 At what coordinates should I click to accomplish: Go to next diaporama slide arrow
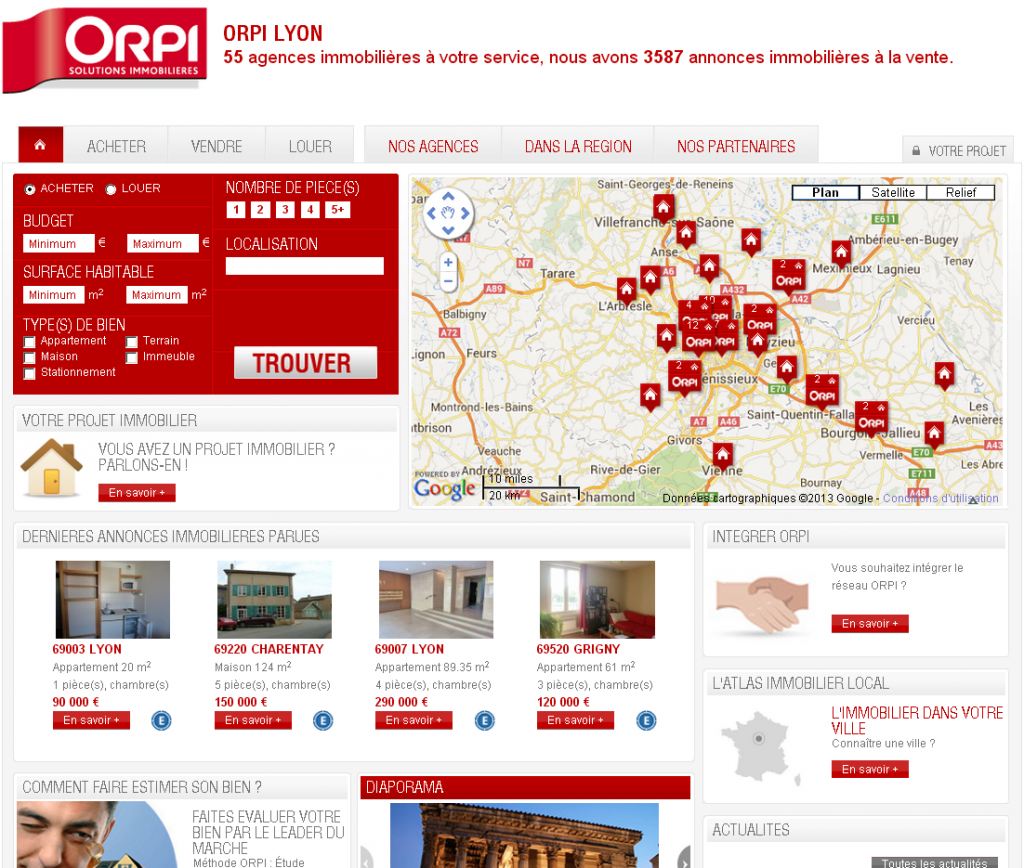pos(684,857)
